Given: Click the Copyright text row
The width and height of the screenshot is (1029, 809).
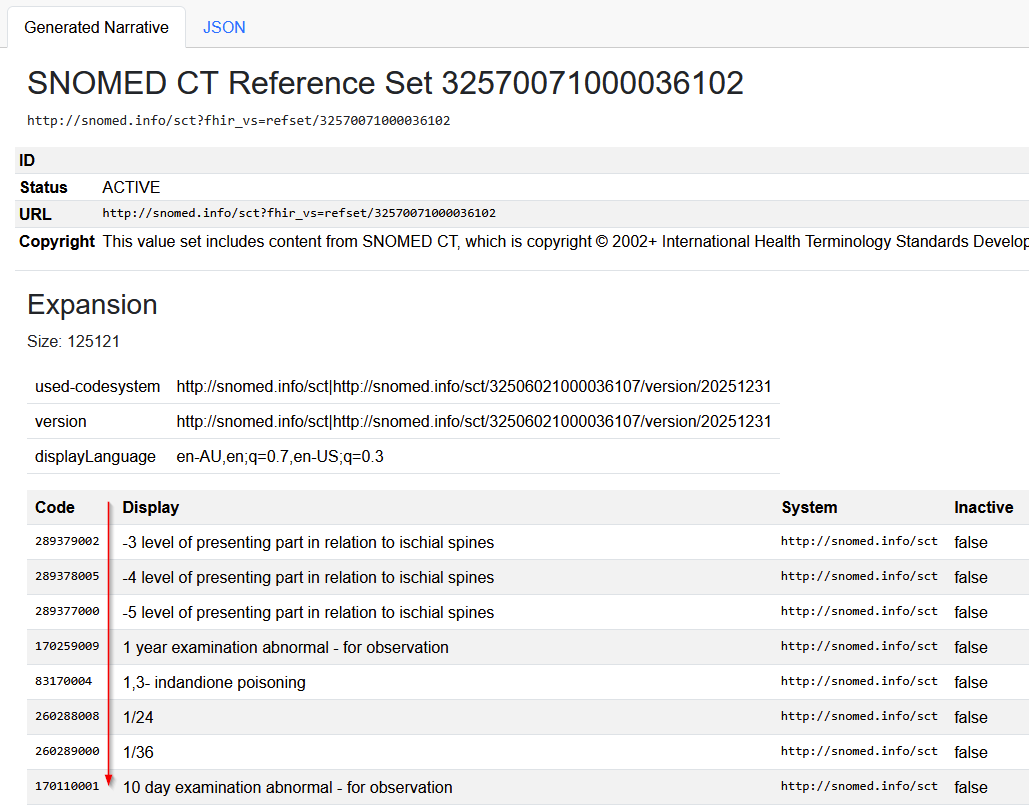Looking at the screenshot, I should click(x=522, y=241).
